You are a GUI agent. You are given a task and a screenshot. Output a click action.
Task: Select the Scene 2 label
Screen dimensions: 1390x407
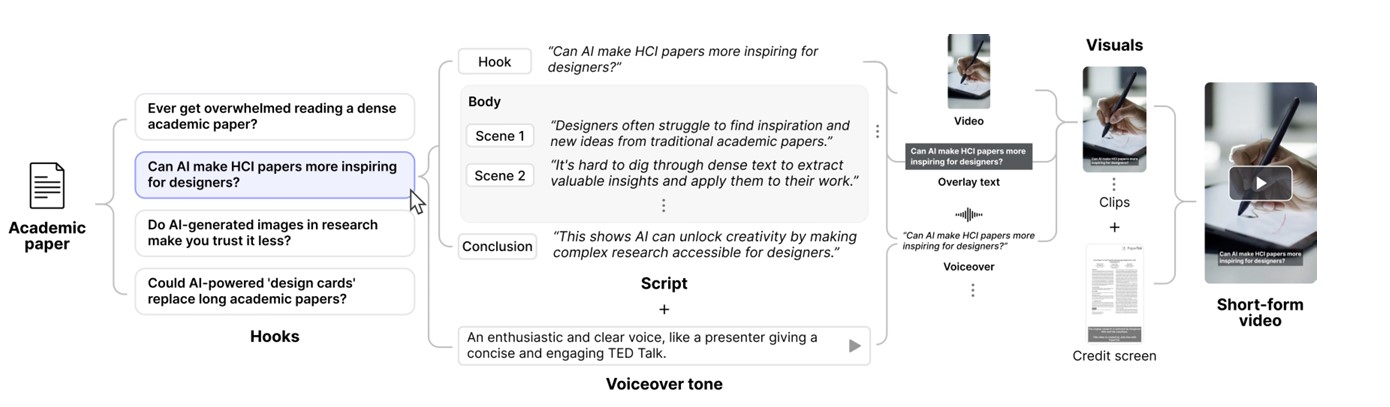[499, 176]
